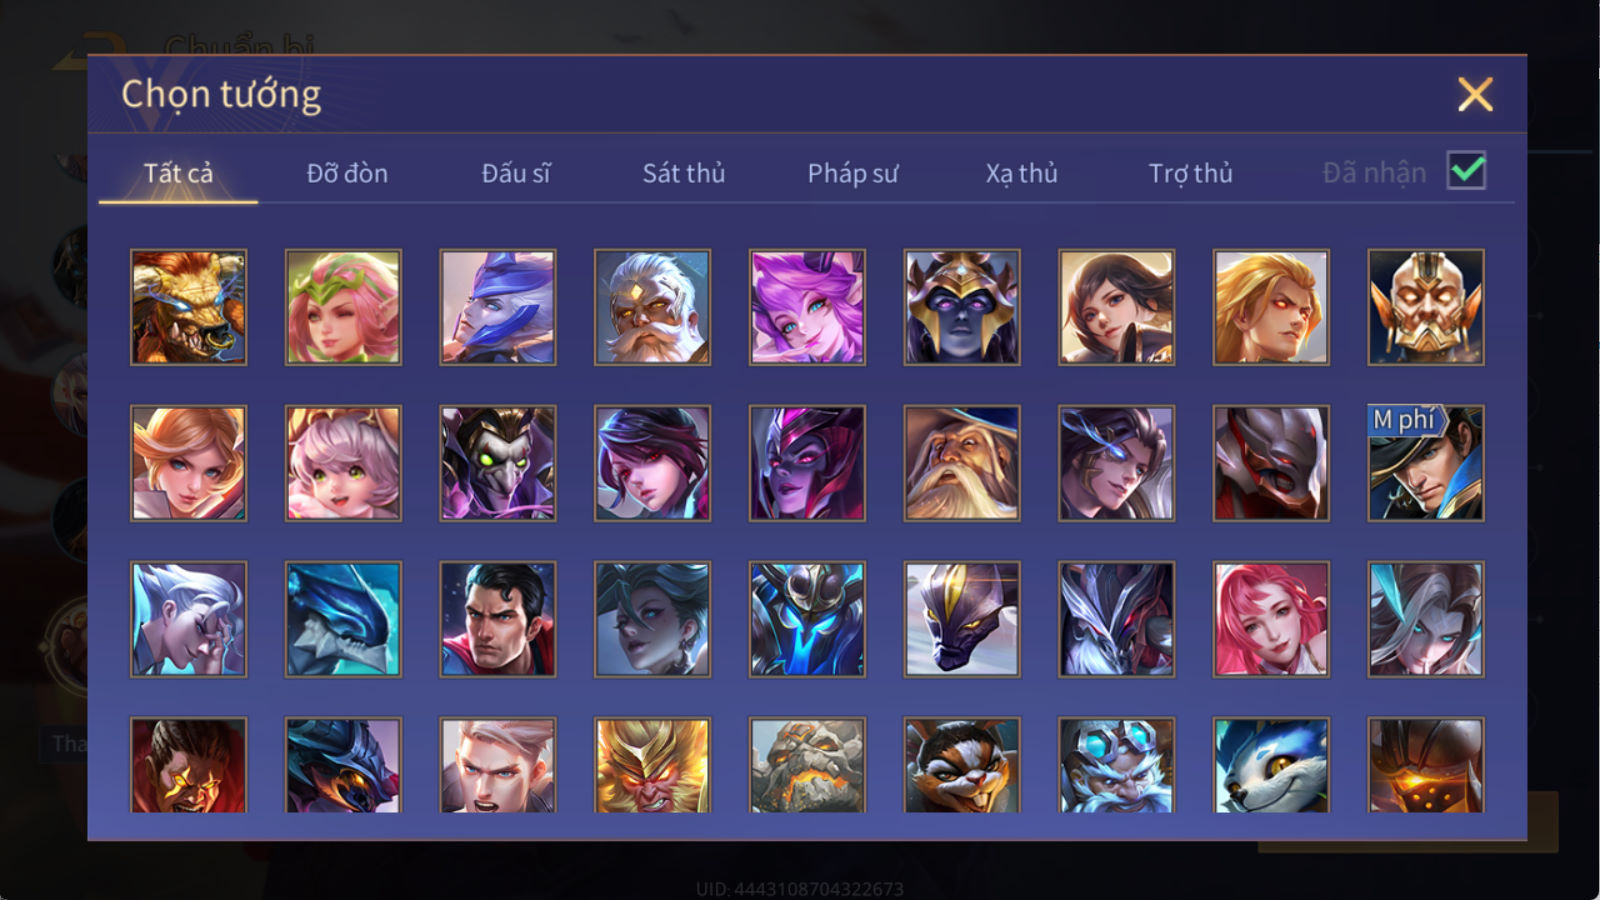
Task: Select the rock golem hero portrait
Action: [x=807, y=764]
